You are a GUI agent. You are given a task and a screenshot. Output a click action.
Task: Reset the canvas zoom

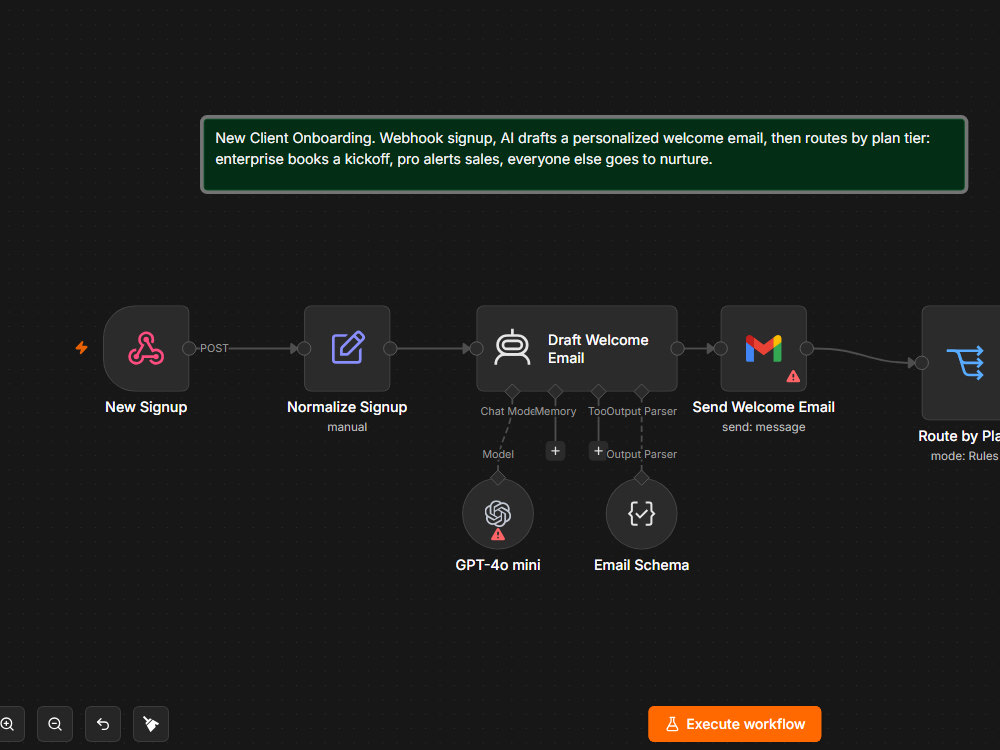coord(103,724)
